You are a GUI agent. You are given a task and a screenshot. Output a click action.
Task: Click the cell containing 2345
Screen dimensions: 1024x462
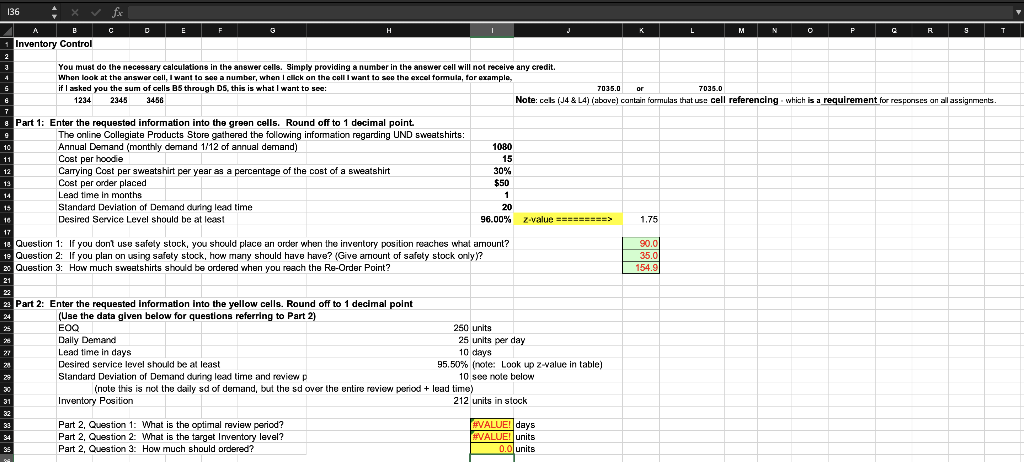coord(111,100)
